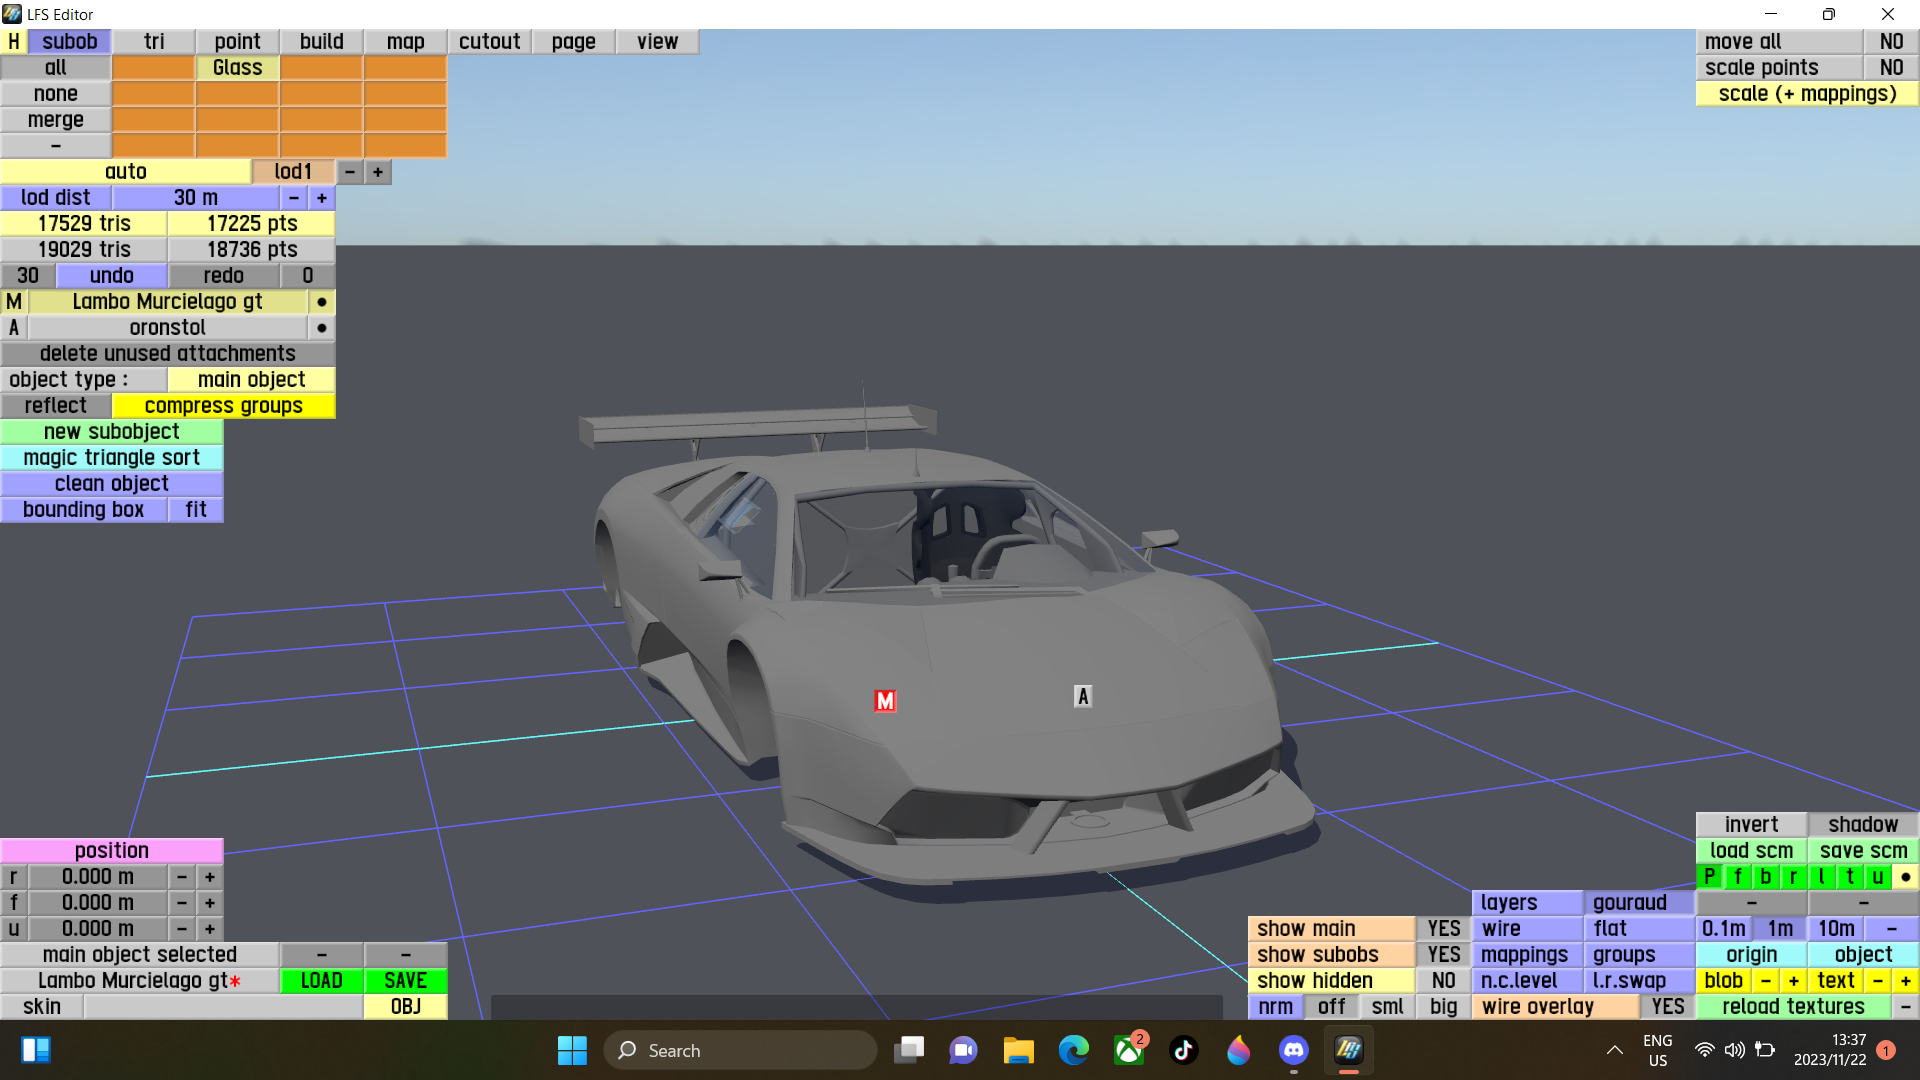Decrease lod level with minus button
The width and height of the screenshot is (1920, 1080).
tap(350, 172)
